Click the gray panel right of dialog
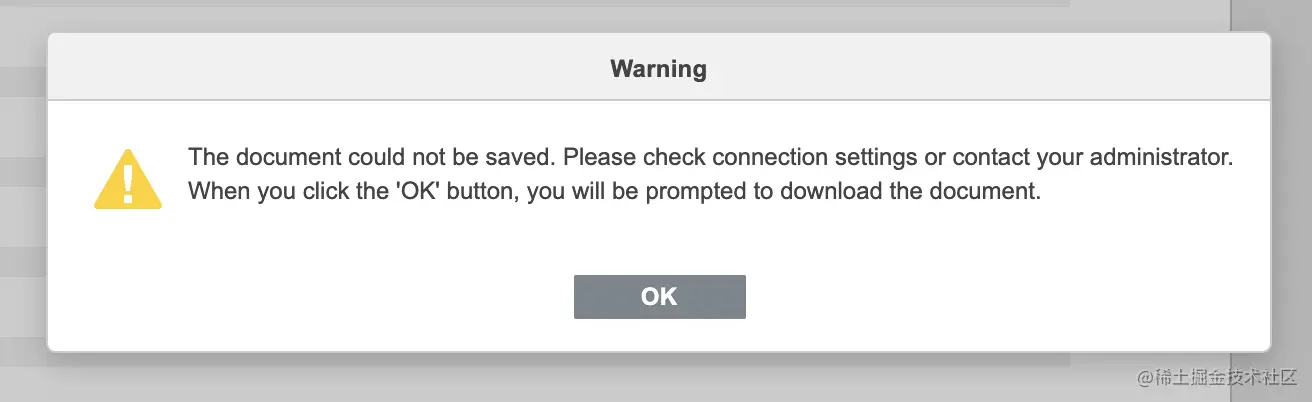 click(x=1292, y=200)
